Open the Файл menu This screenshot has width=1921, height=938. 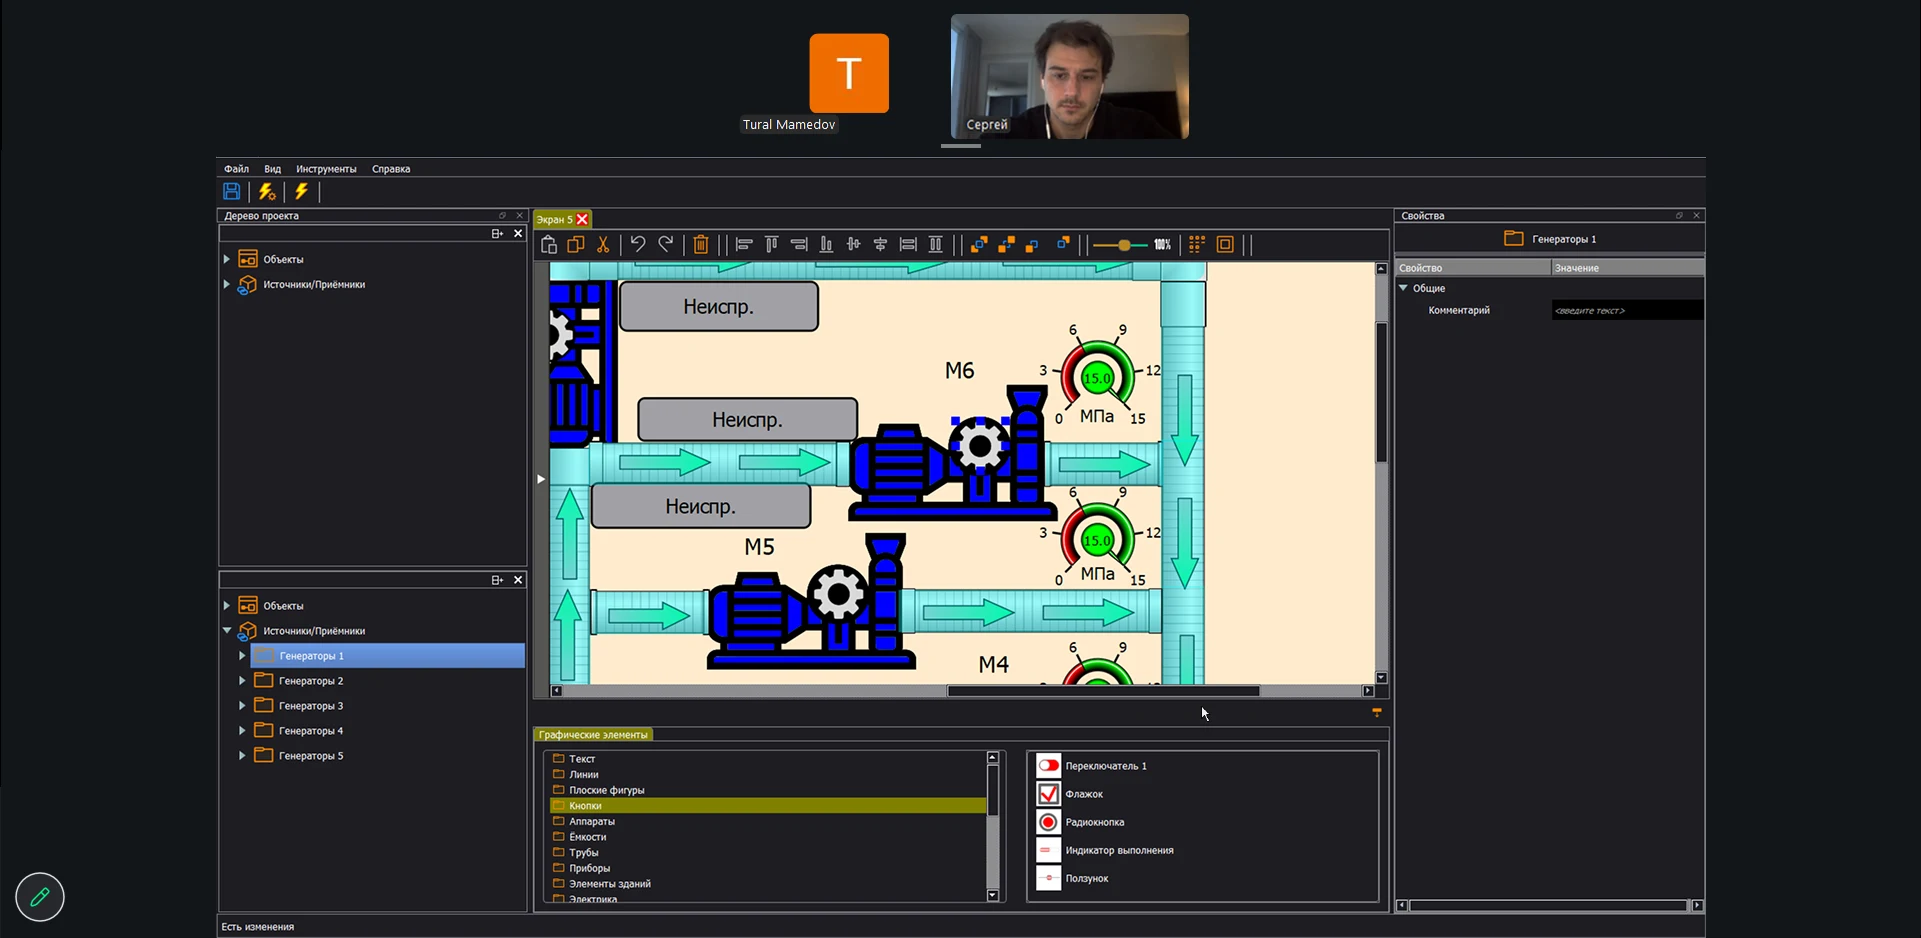click(x=237, y=169)
